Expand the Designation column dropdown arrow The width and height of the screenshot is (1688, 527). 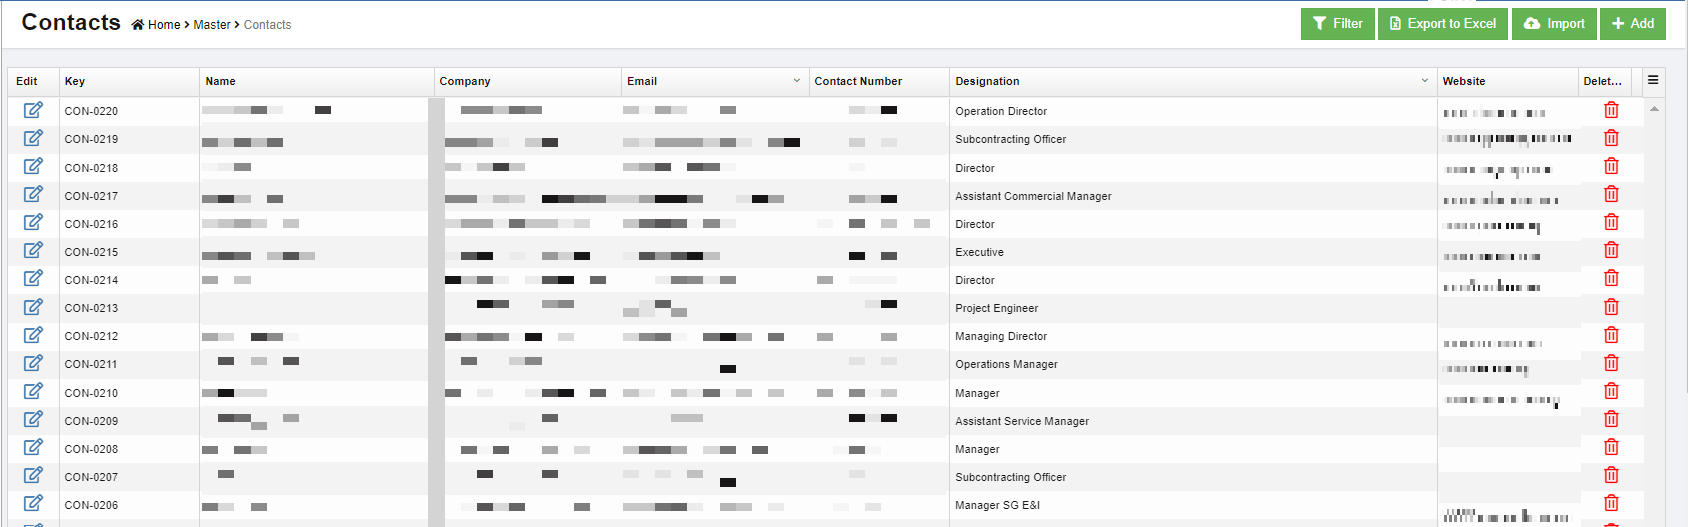pos(1425,81)
